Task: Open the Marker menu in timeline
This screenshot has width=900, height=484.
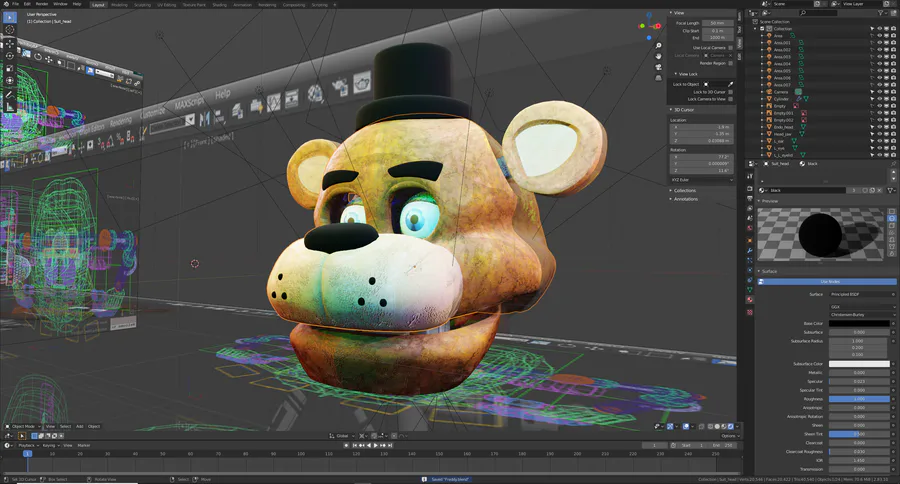Action: pos(84,446)
